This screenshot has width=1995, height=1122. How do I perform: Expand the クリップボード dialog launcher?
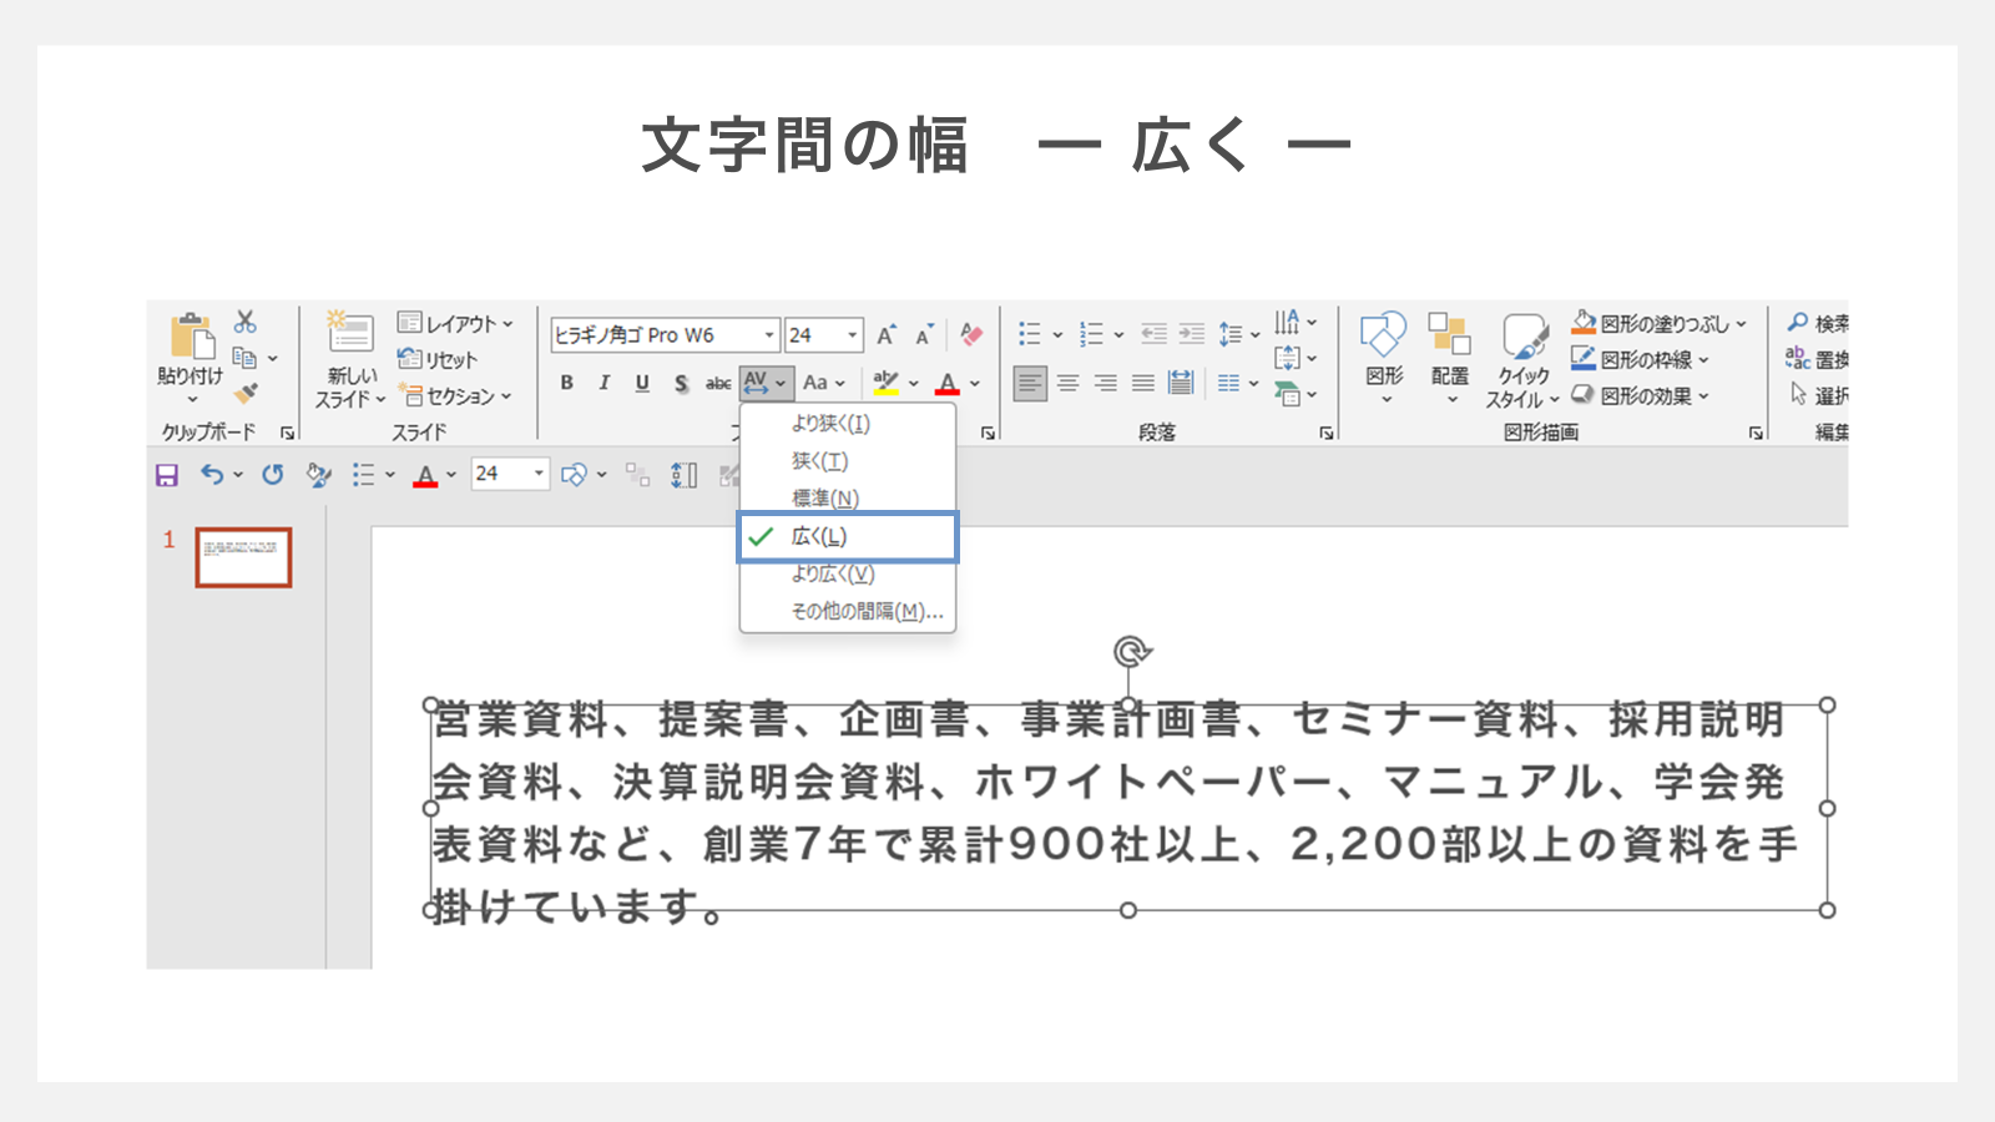click(x=288, y=433)
